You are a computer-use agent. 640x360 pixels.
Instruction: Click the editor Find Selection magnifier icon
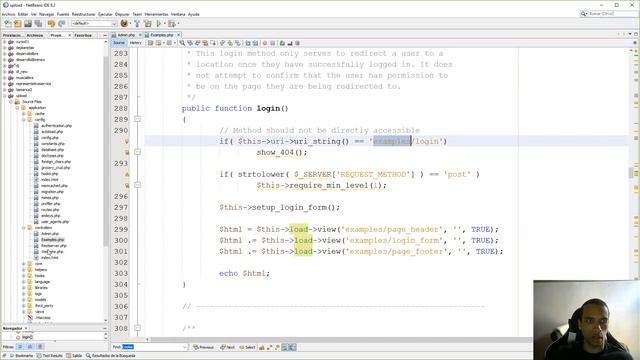point(182,43)
